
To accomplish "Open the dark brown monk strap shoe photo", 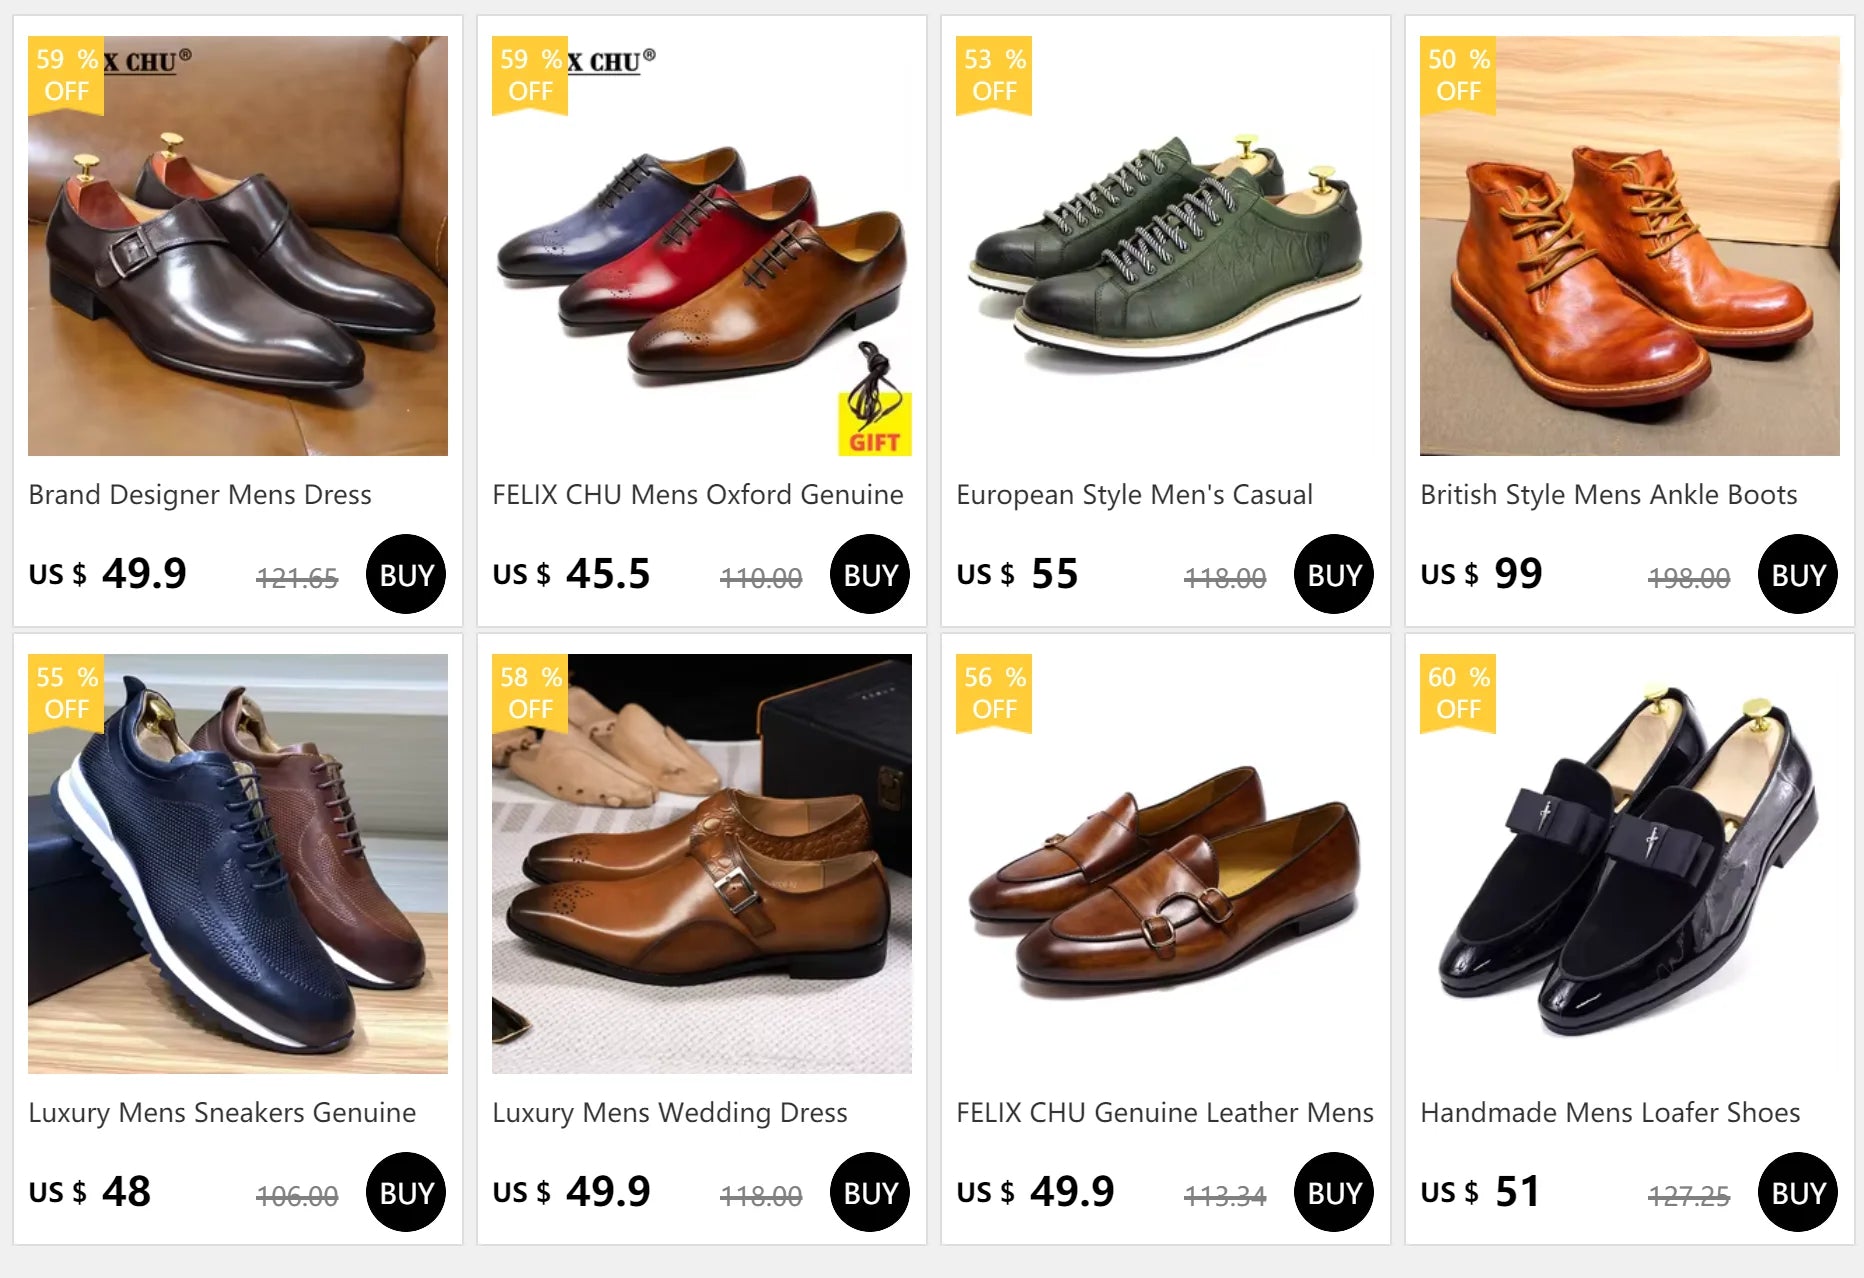I will [238, 246].
